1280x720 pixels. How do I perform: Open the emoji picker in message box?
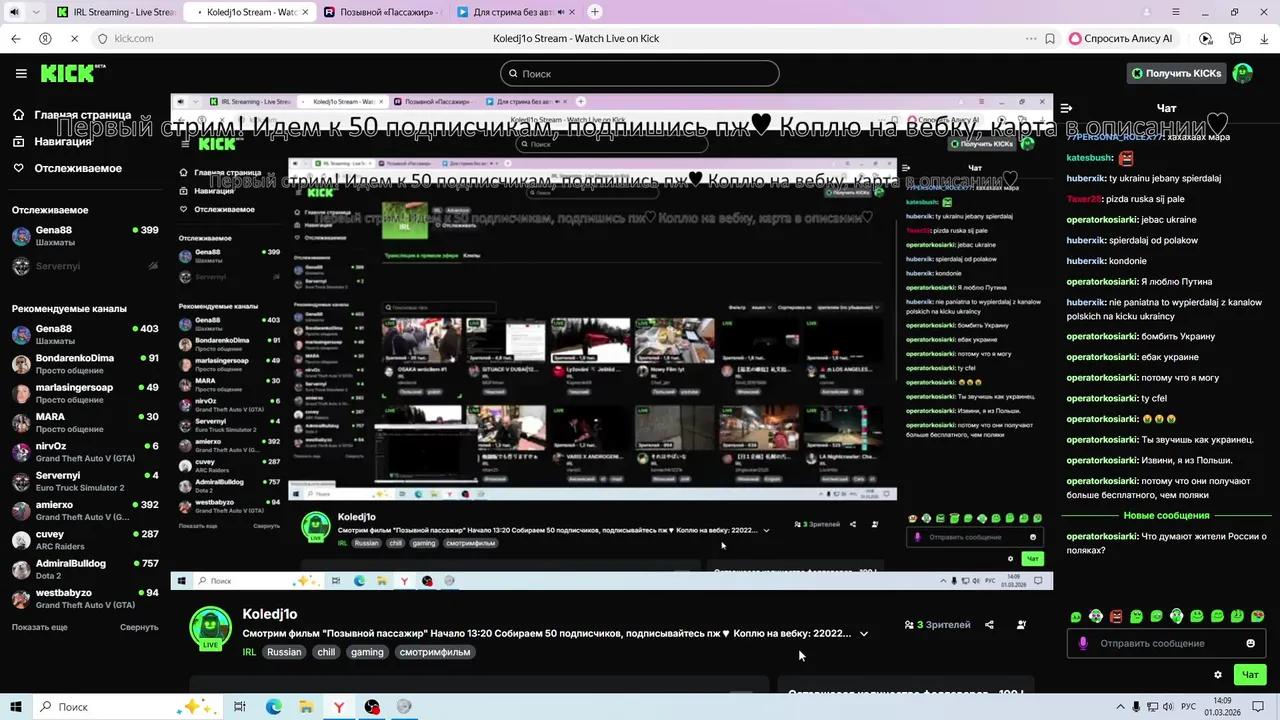(1250, 643)
